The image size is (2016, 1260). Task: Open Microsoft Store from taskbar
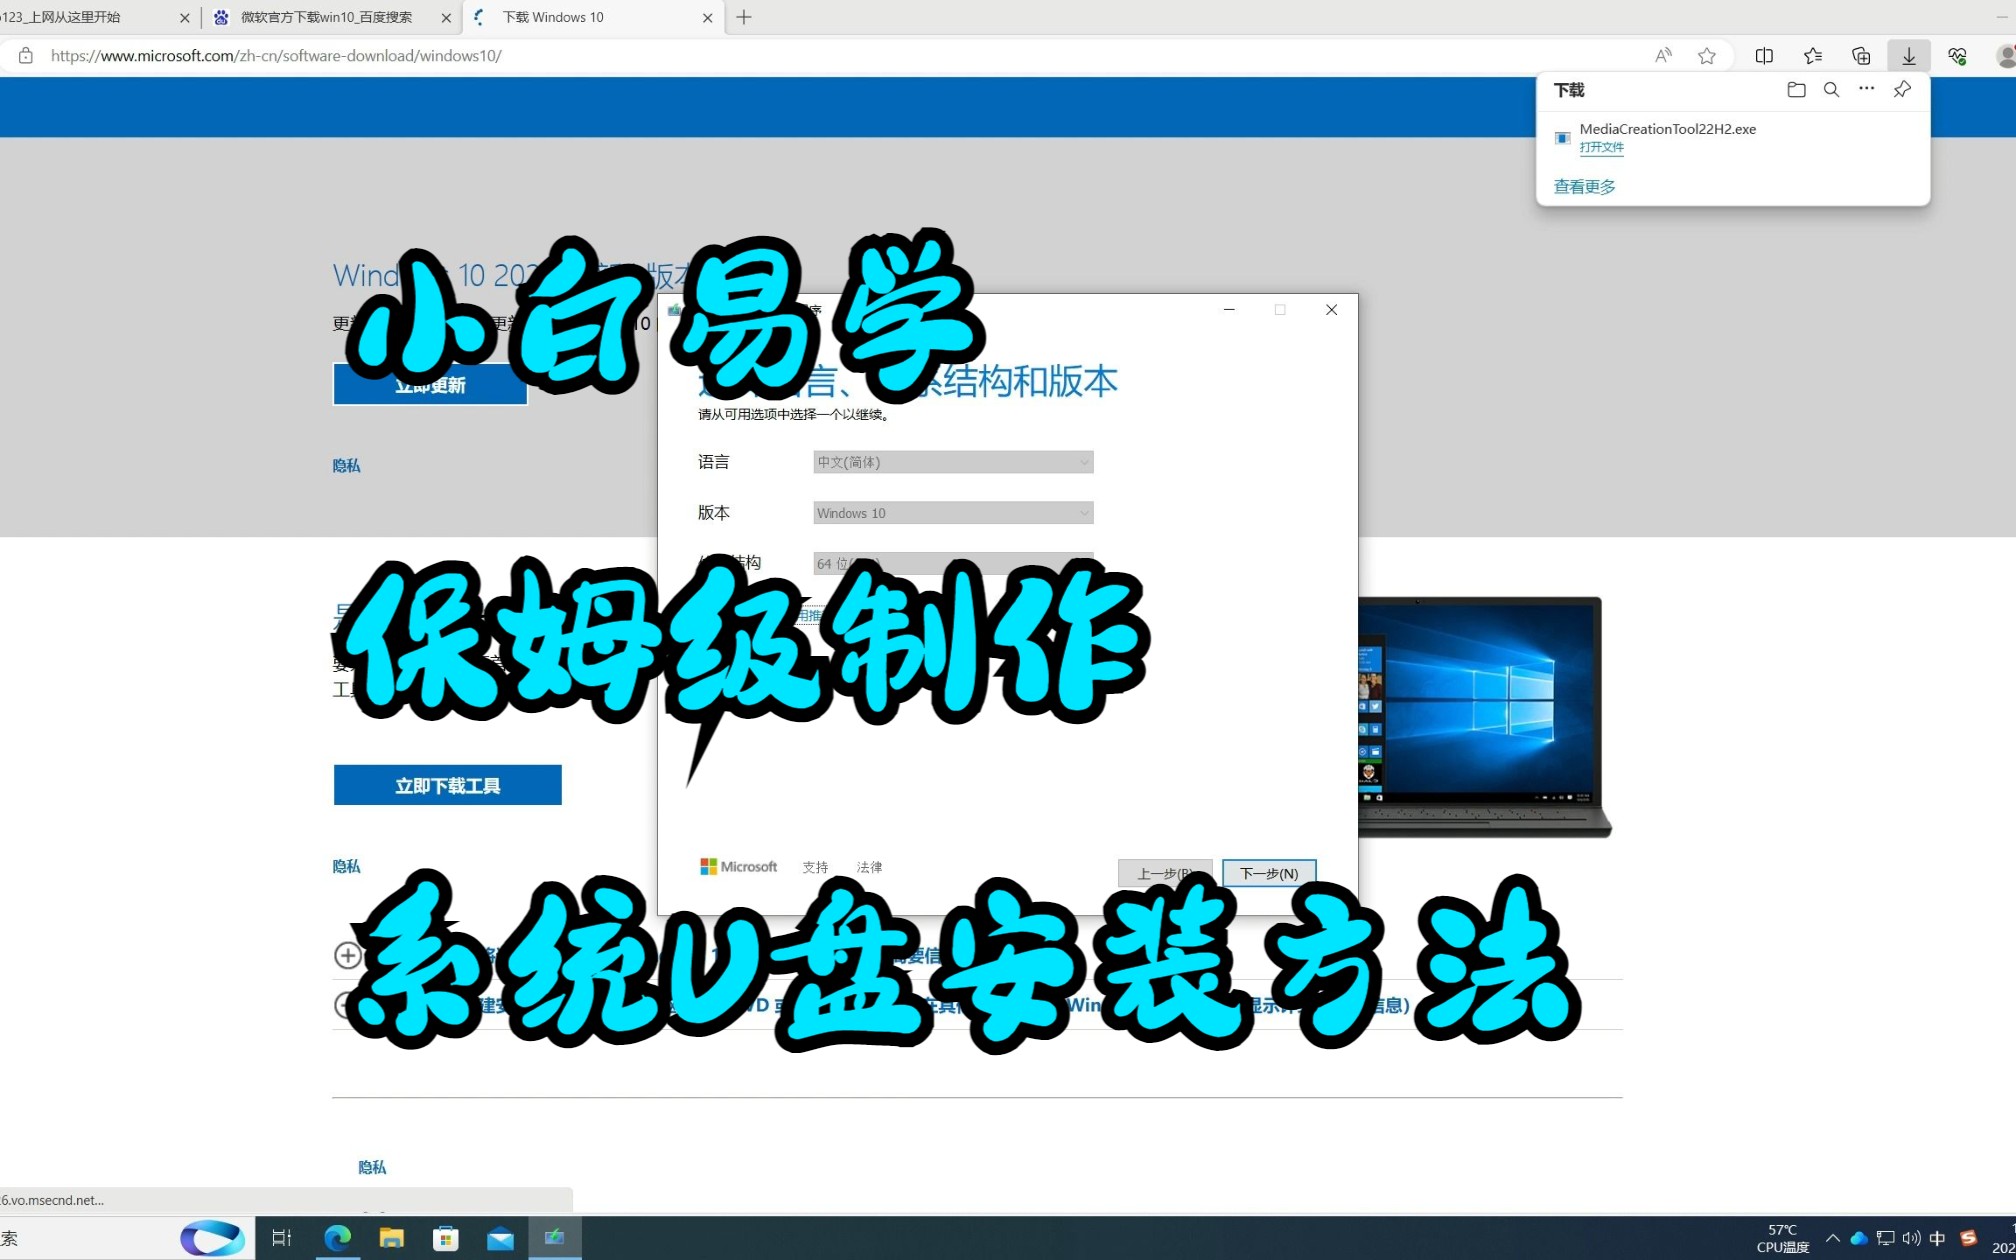446,1238
